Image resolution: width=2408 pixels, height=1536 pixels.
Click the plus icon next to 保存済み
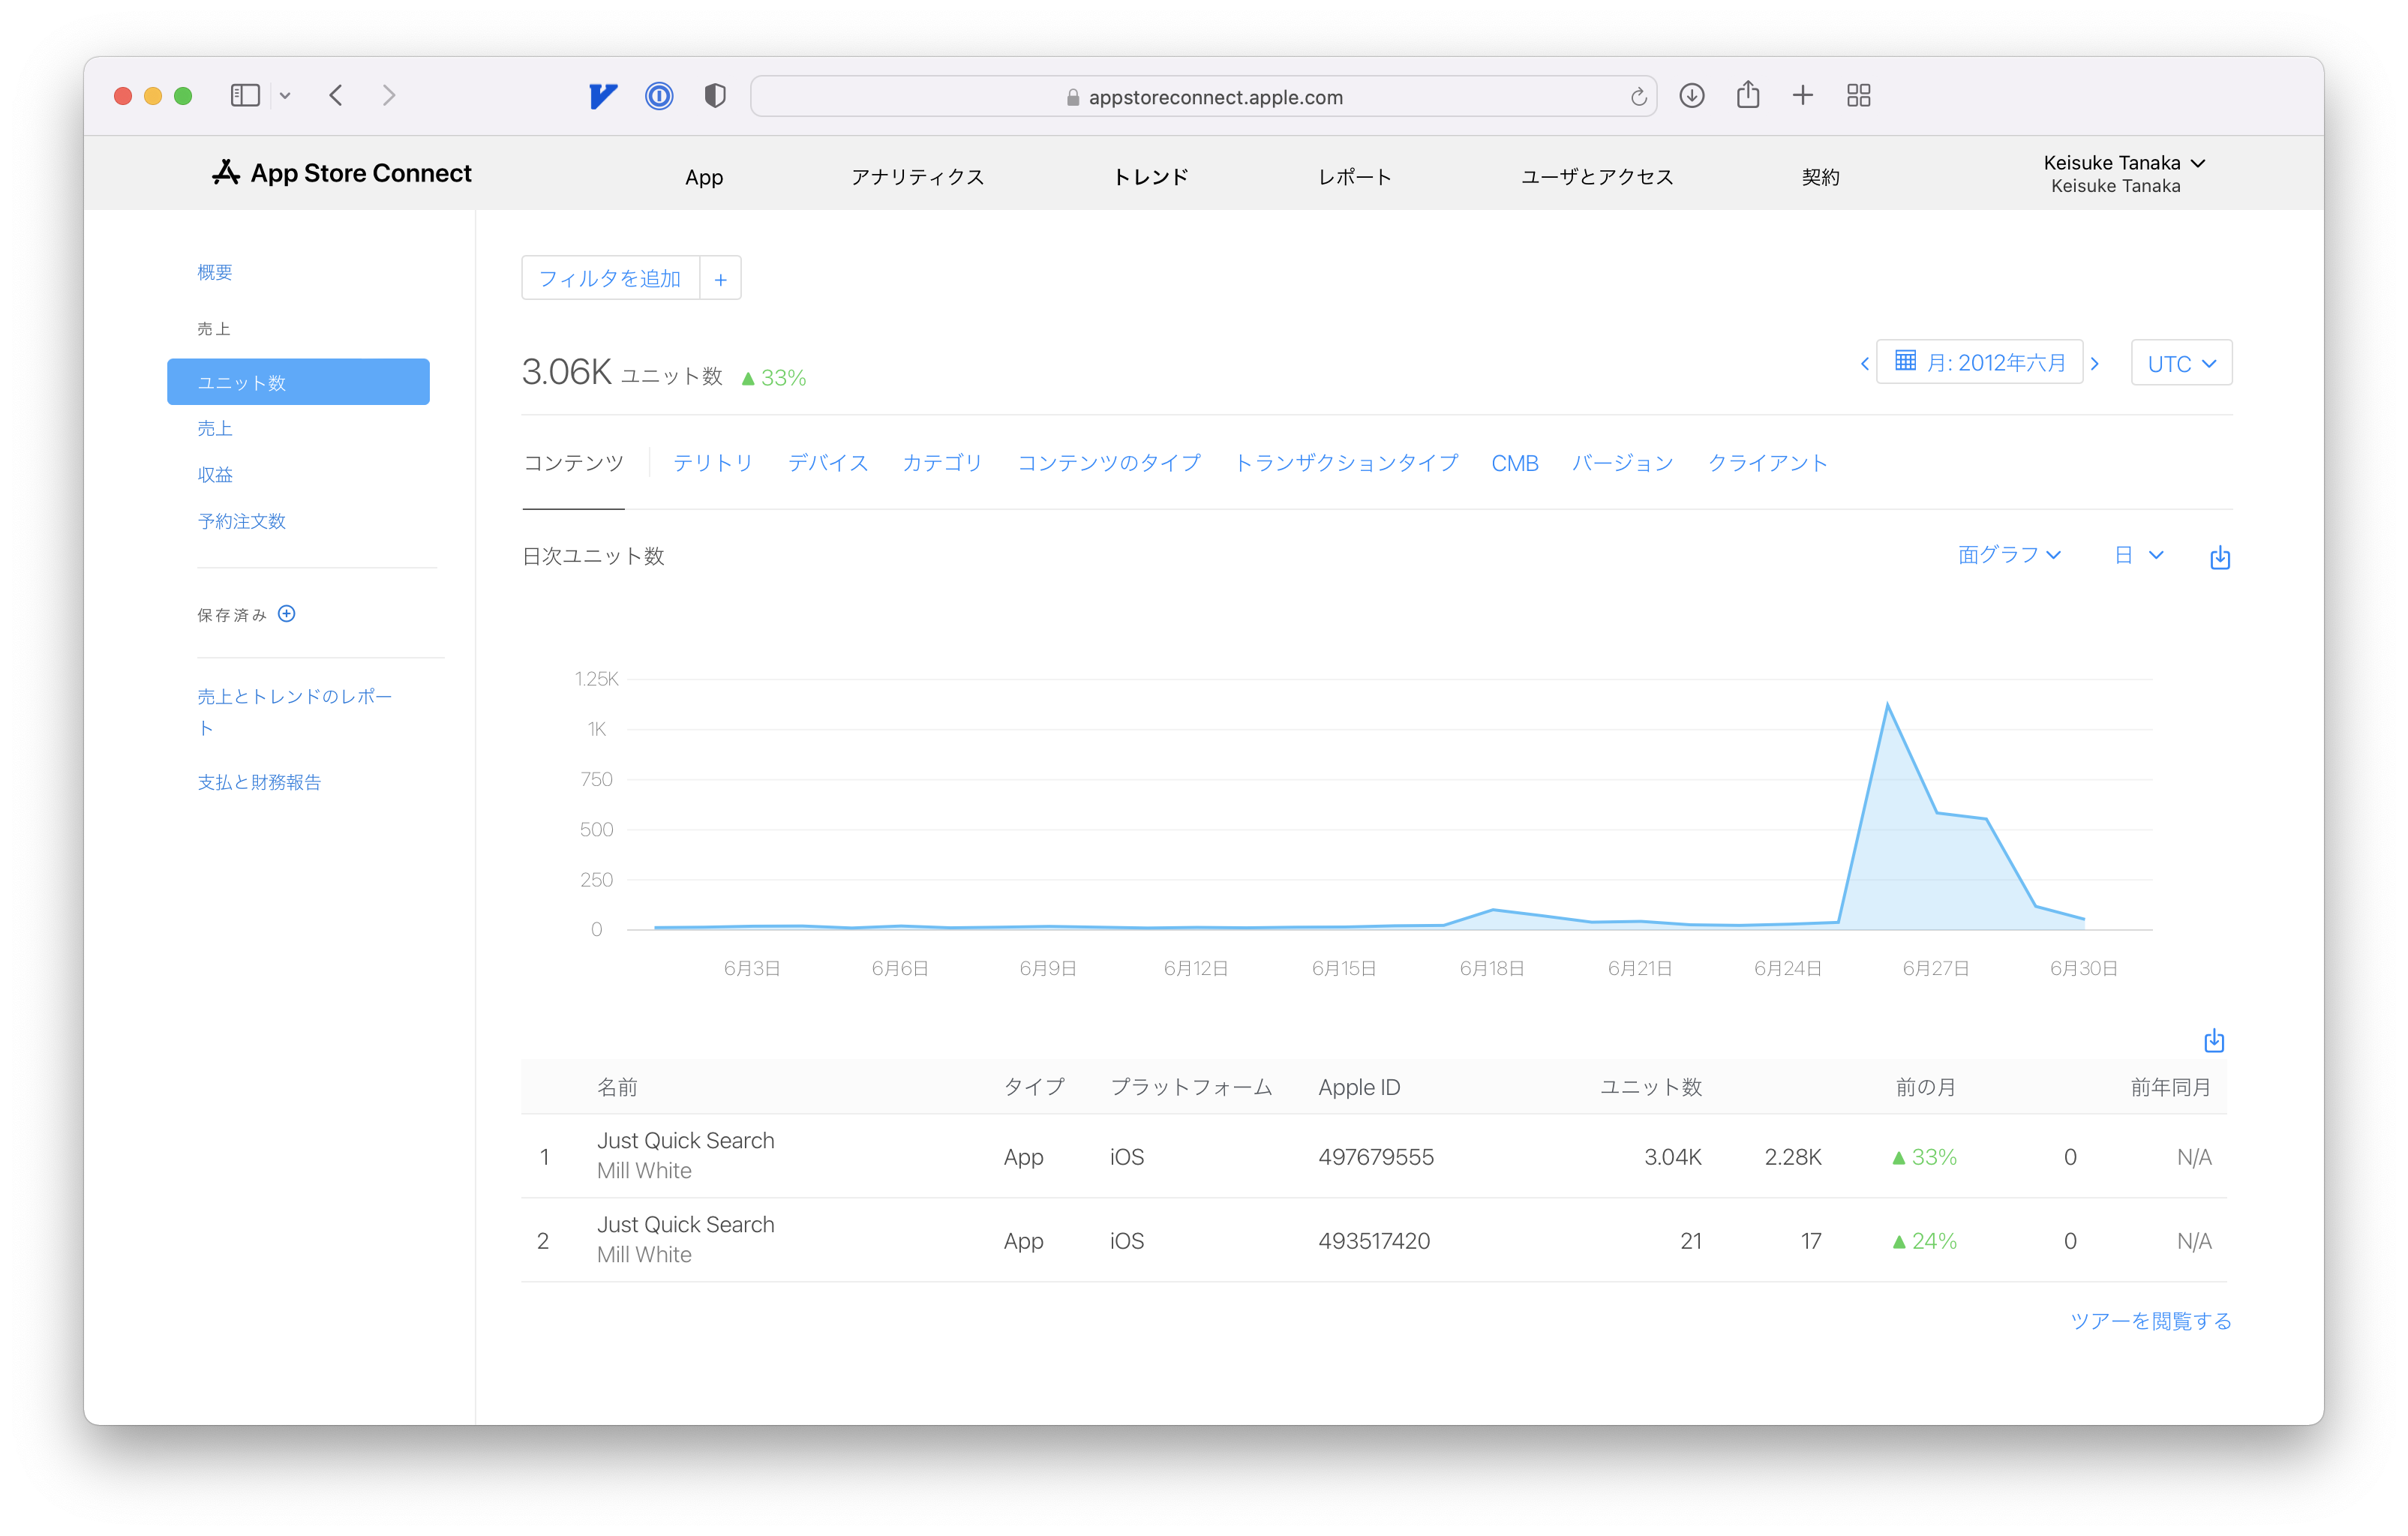[x=287, y=614]
